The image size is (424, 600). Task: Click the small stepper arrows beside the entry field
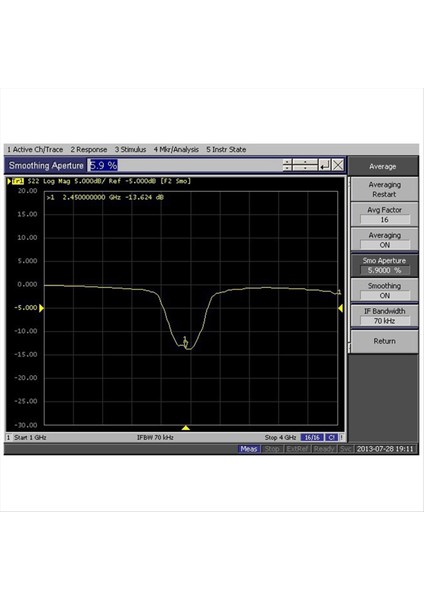pyautogui.click(x=287, y=165)
